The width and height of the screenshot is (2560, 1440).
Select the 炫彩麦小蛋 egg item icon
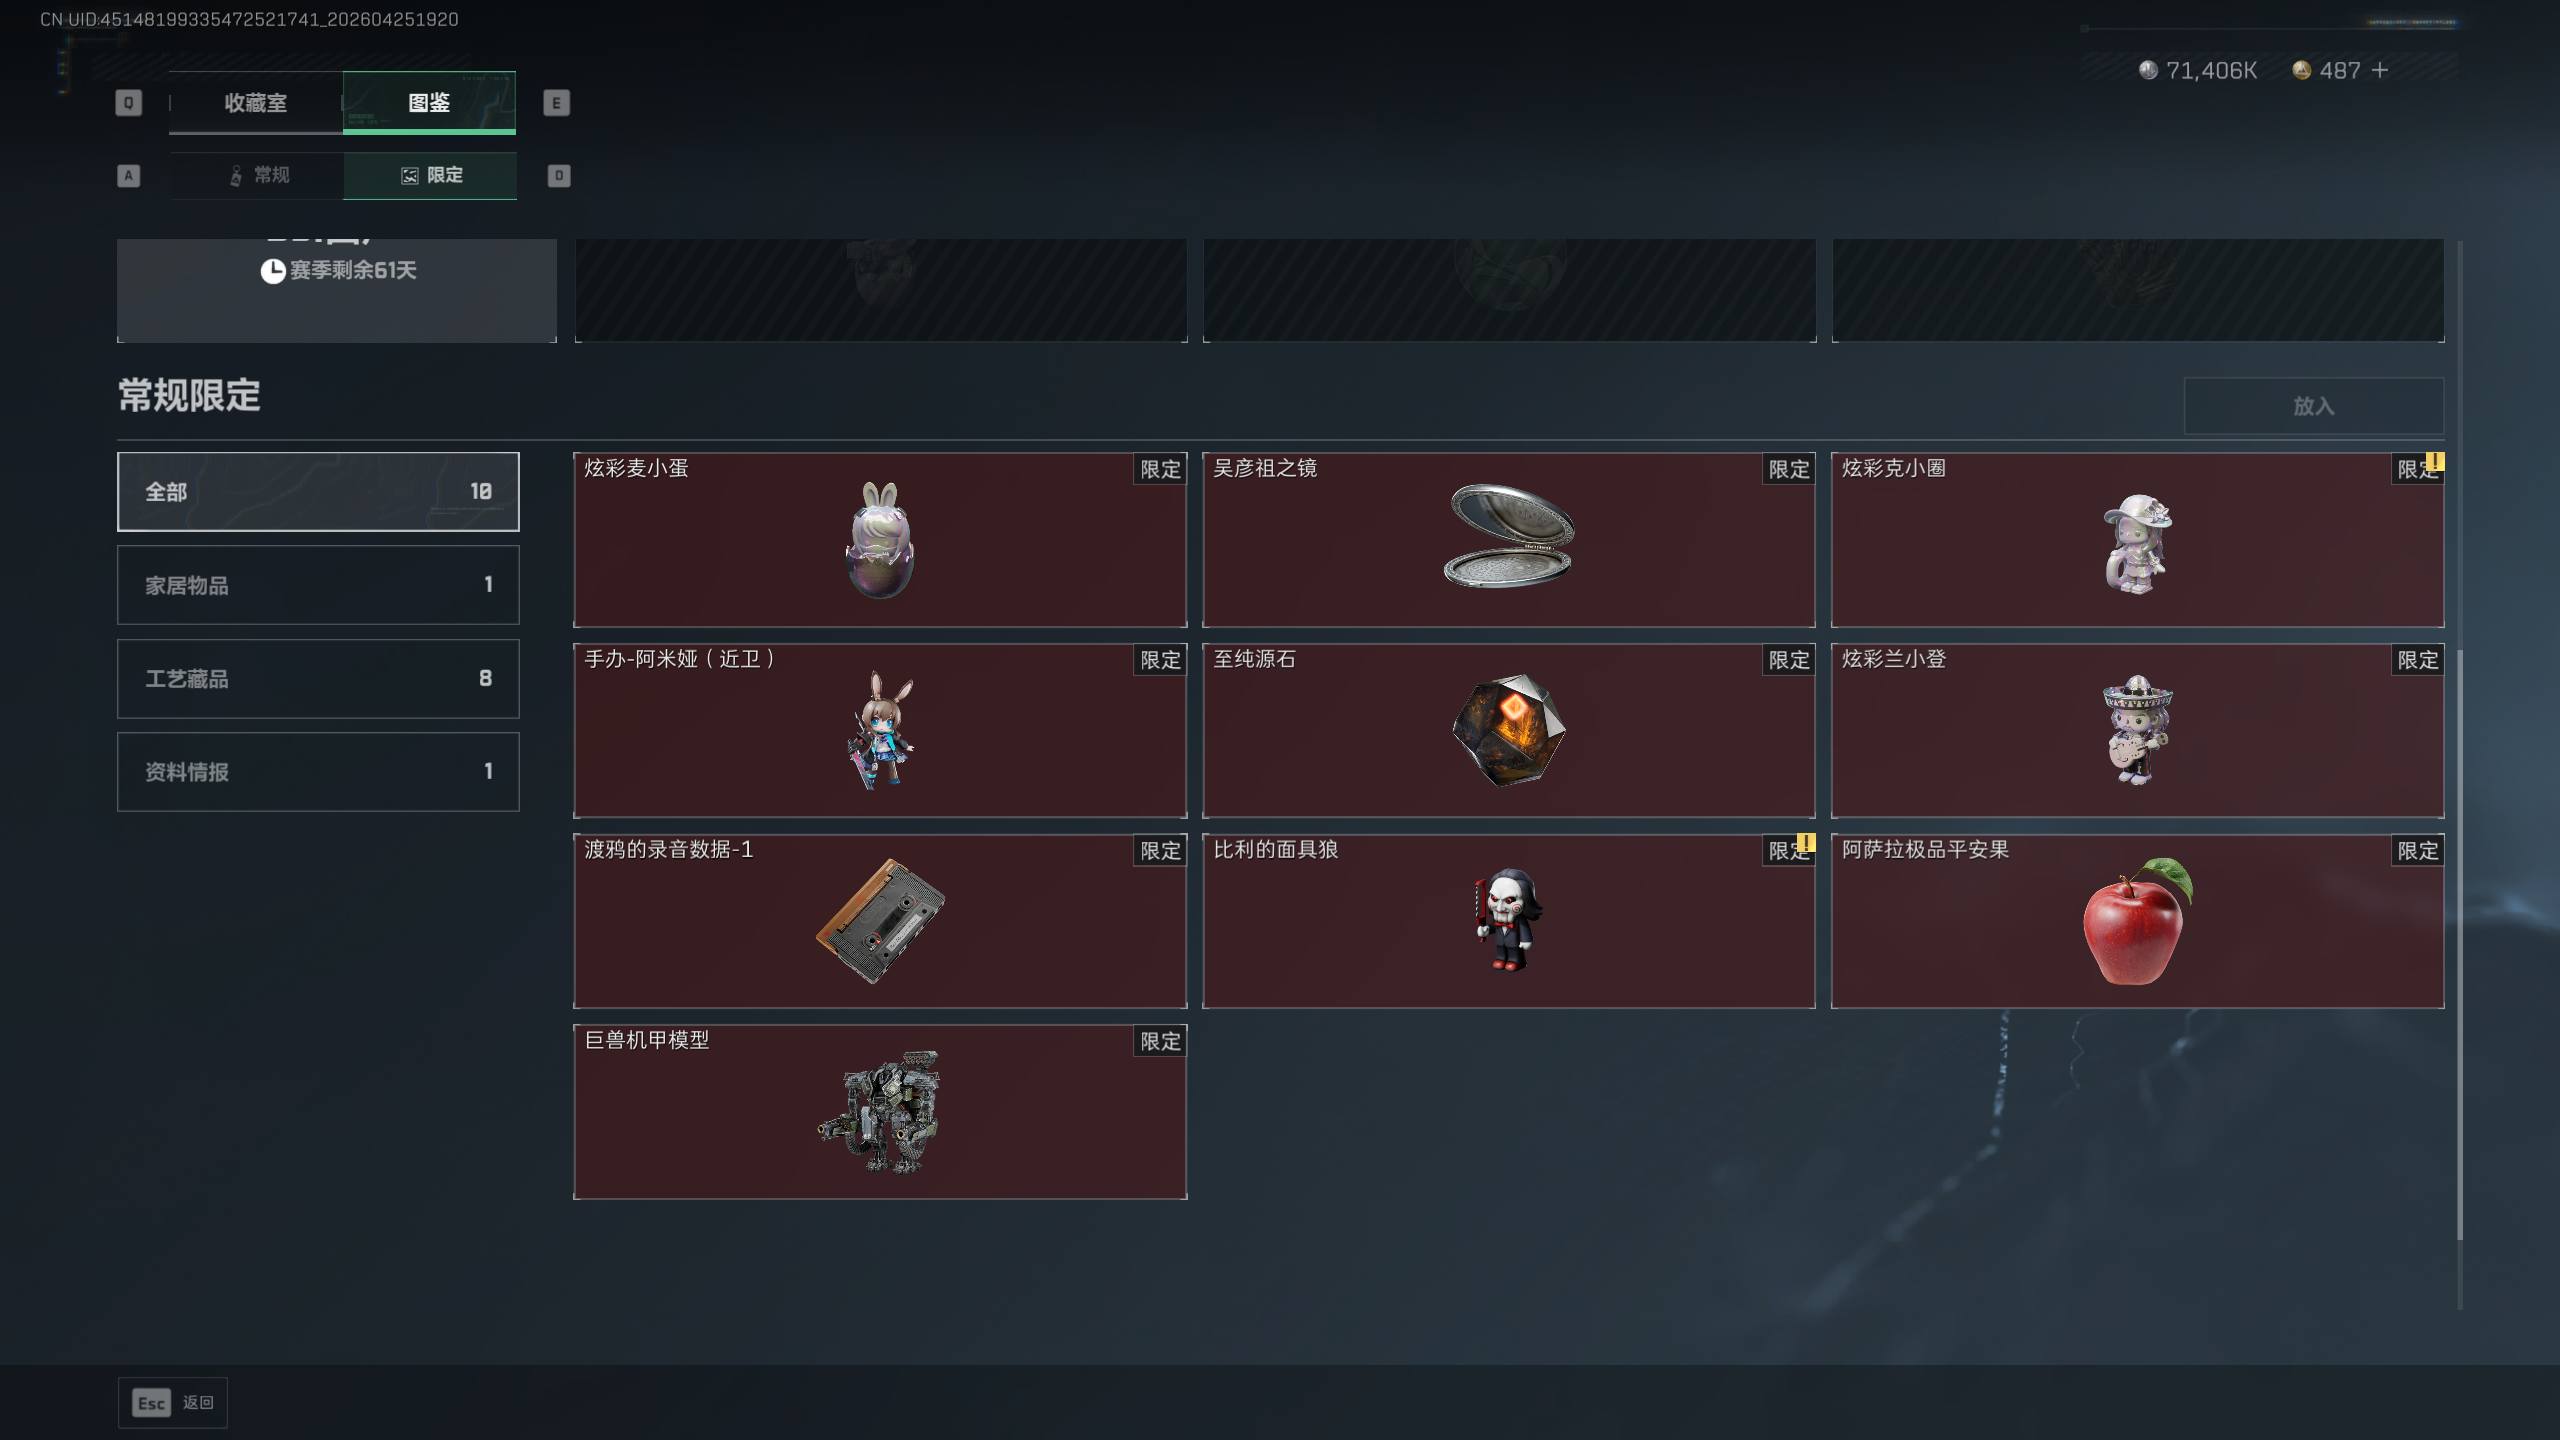coord(880,540)
